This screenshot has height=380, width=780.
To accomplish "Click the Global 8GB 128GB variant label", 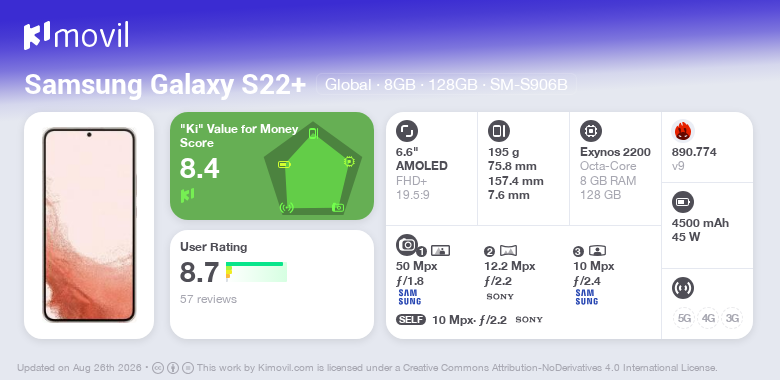I will [x=446, y=85].
